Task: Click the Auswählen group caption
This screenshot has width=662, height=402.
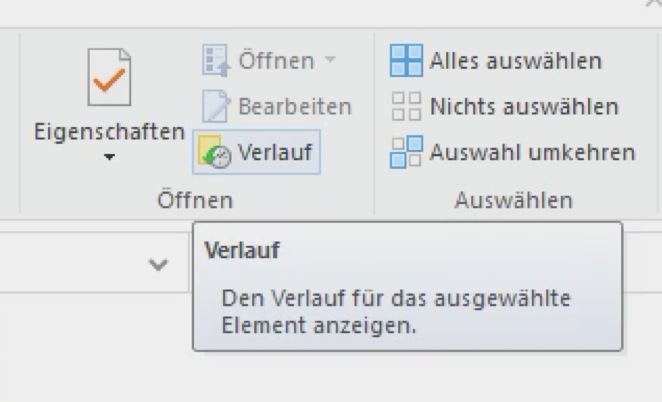Action: pyautogui.click(x=514, y=200)
